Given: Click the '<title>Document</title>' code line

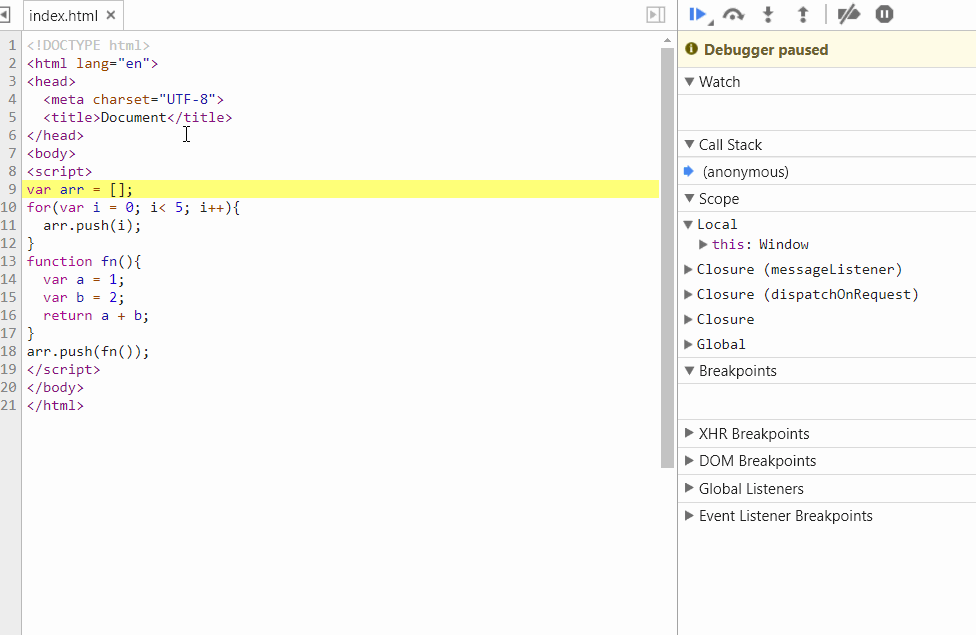Looking at the screenshot, I should (x=138, y=117).
